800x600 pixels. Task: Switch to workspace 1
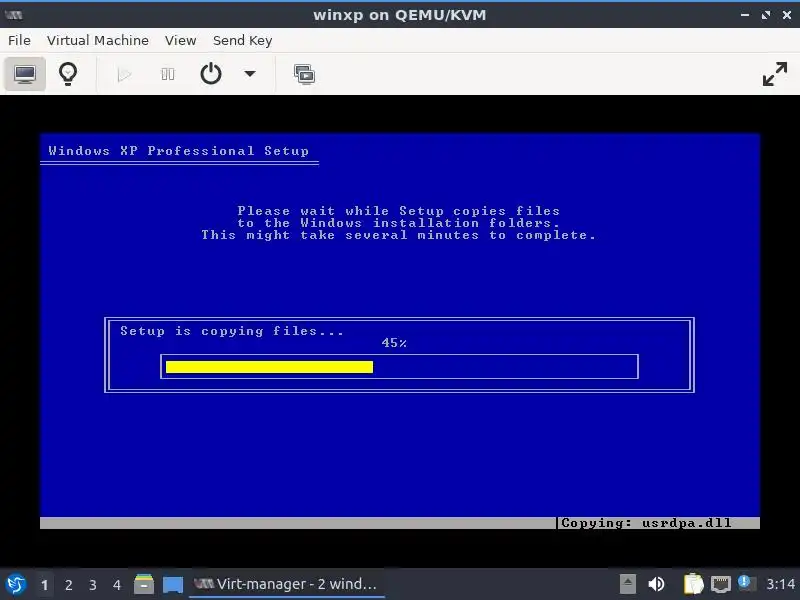[x=44, y=585]
